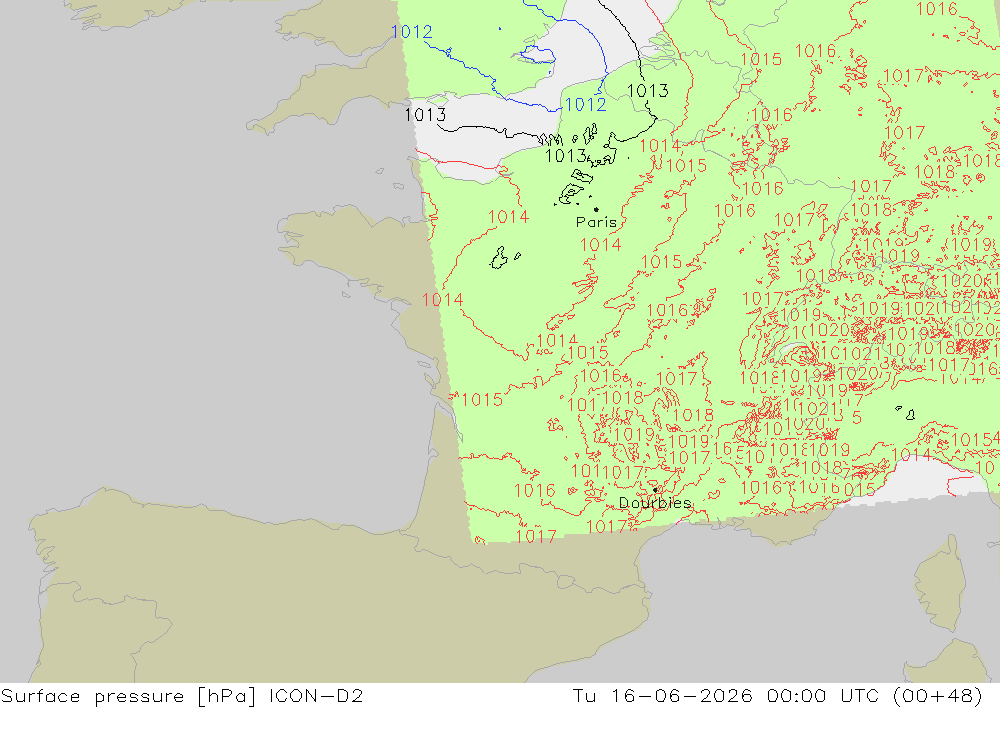Click the blue 1012 label near the Channel

[585, 105]
